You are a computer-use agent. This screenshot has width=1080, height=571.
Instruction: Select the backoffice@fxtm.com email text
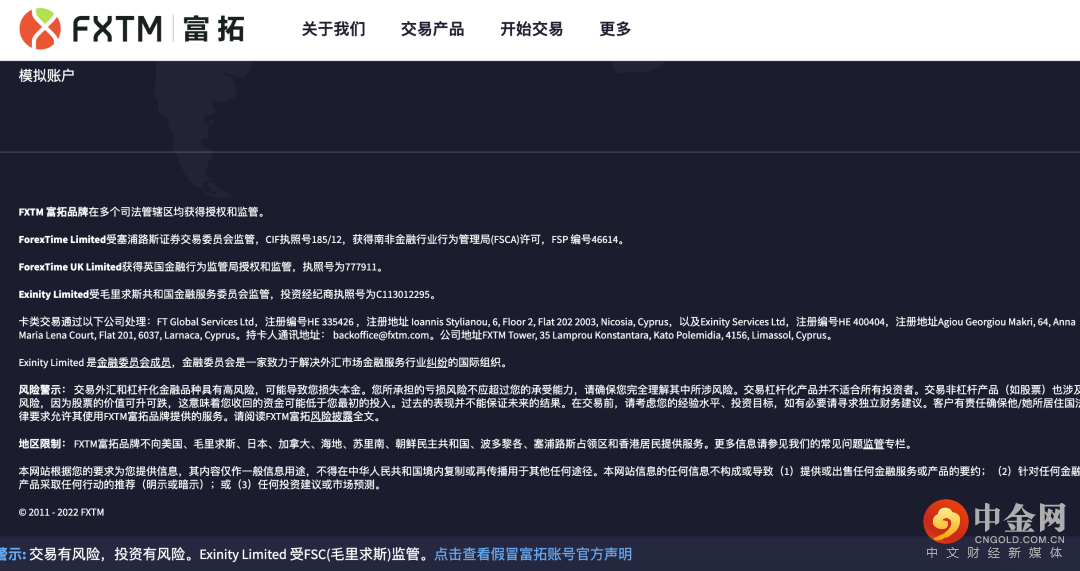coord(381,335)
